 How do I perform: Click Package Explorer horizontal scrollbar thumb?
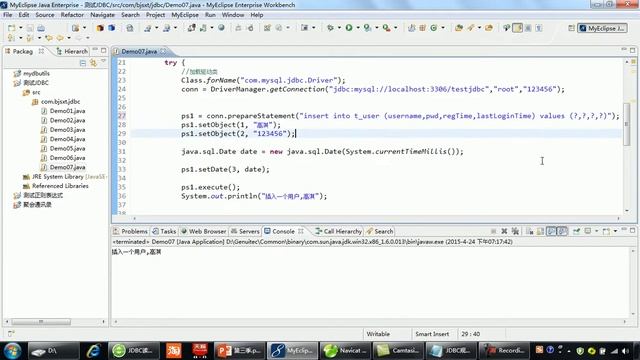coord(41,322)
